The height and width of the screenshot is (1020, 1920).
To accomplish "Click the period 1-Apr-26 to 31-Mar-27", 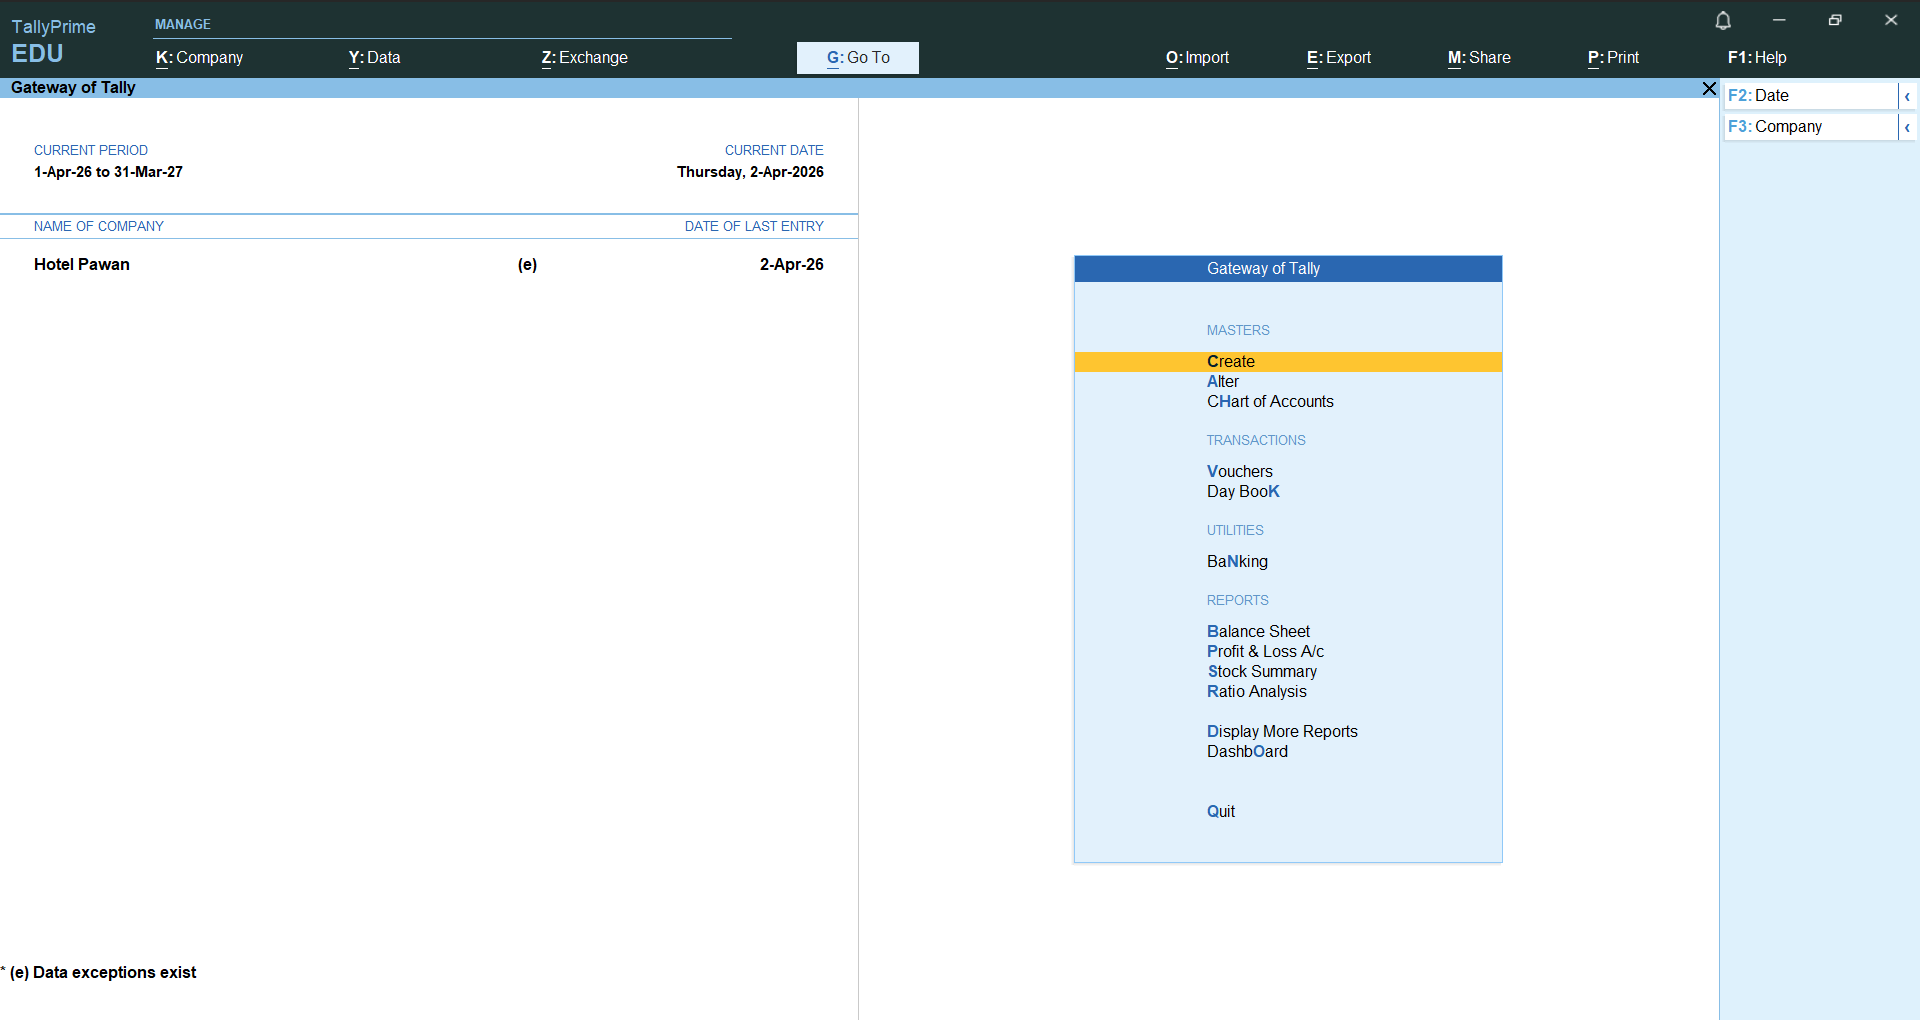I will 108,172.
